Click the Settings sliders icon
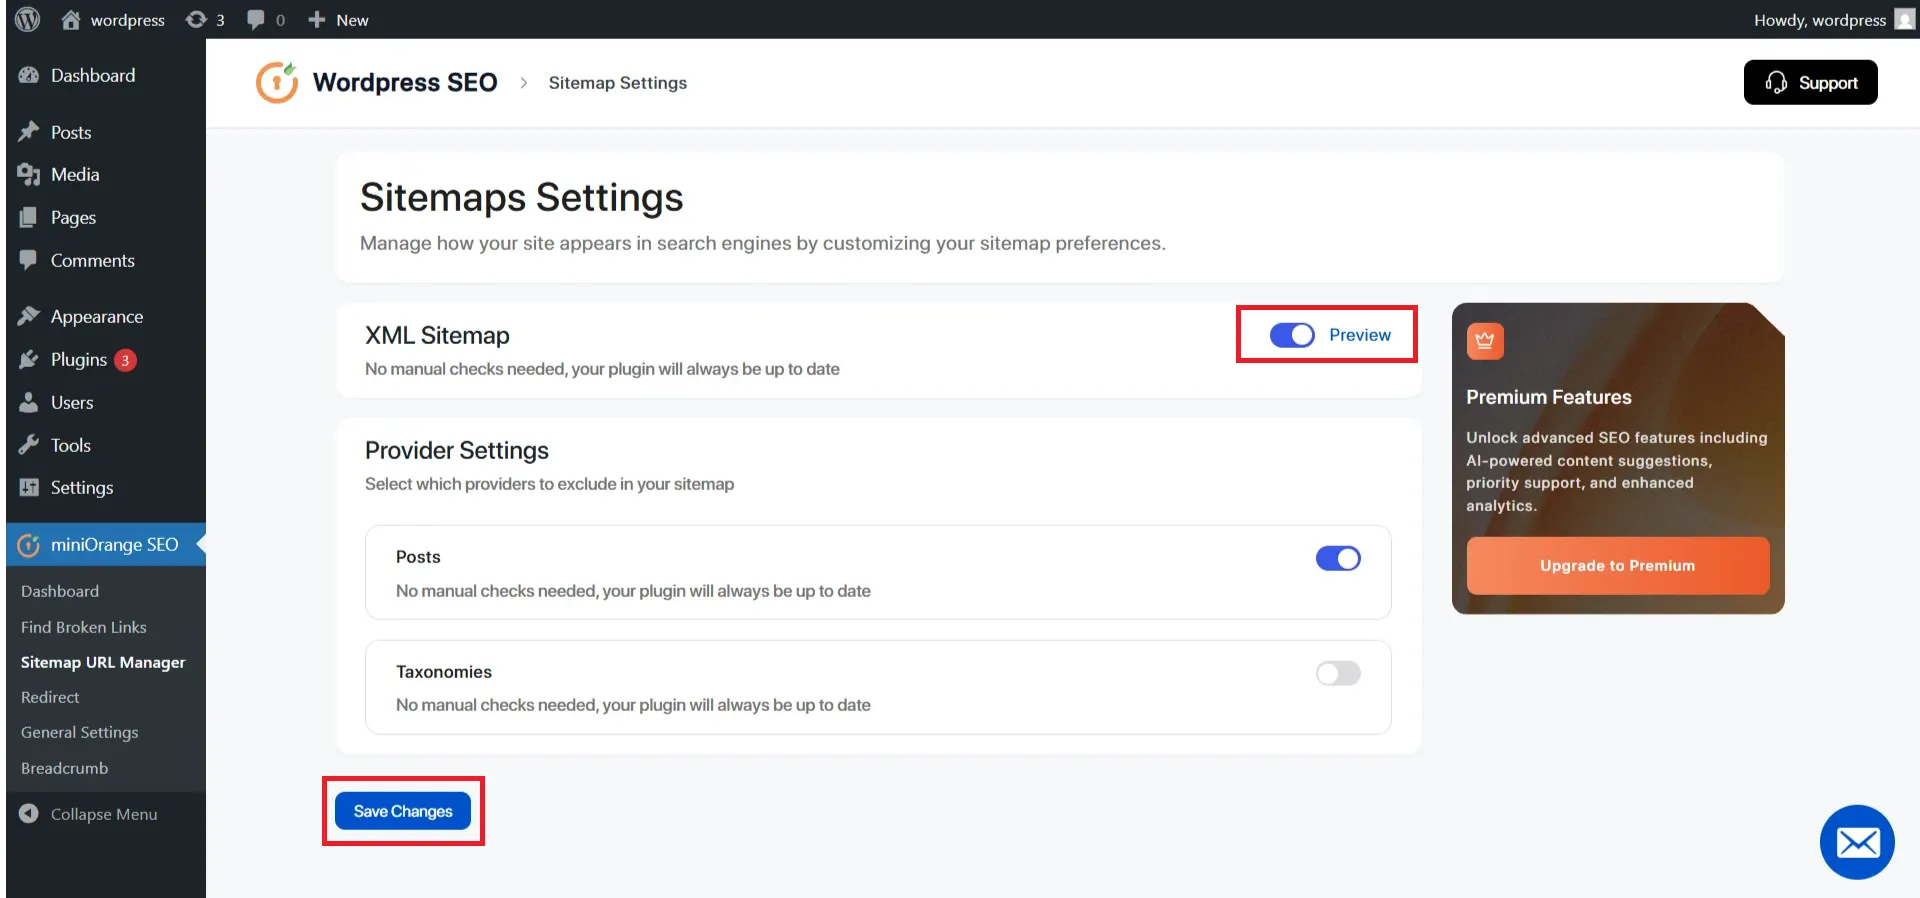Screen dimensions: 1920x898 point(29,487)
